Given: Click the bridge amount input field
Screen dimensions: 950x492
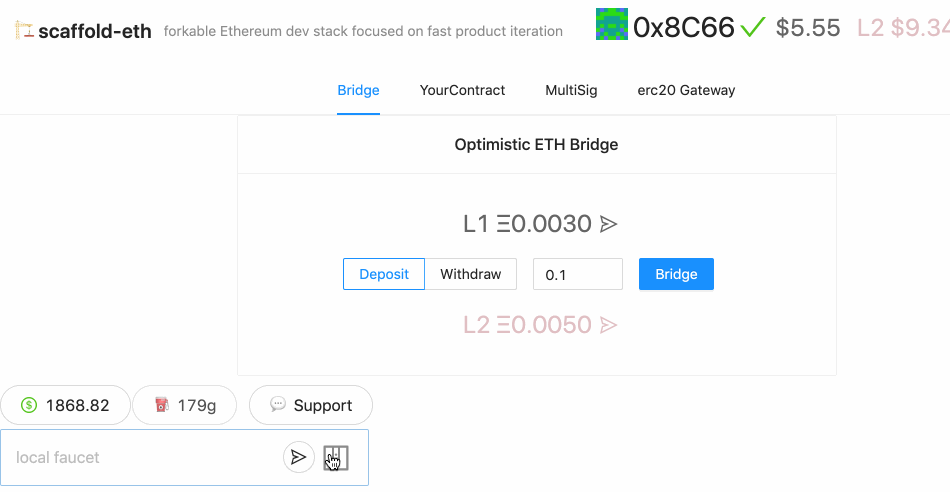Looking at the screenshot, I should (x=577, y=274).
